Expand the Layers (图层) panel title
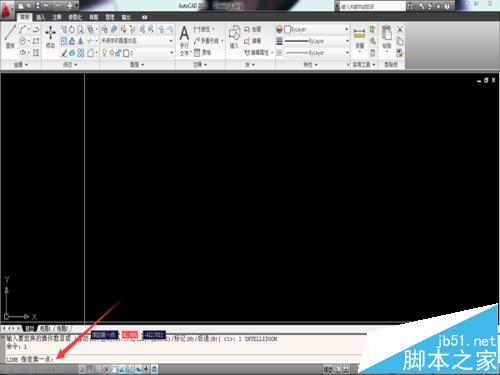This screenshot has height=375, width=500. (x=137, y=64)
